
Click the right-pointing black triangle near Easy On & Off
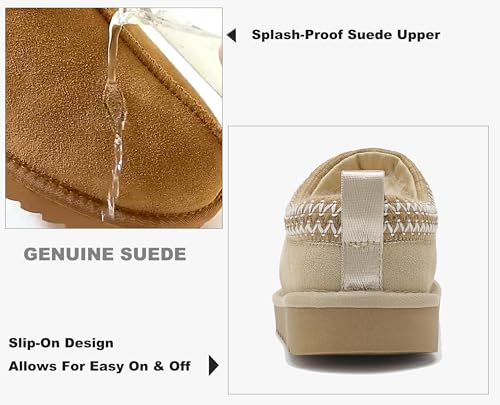point(213,365)
